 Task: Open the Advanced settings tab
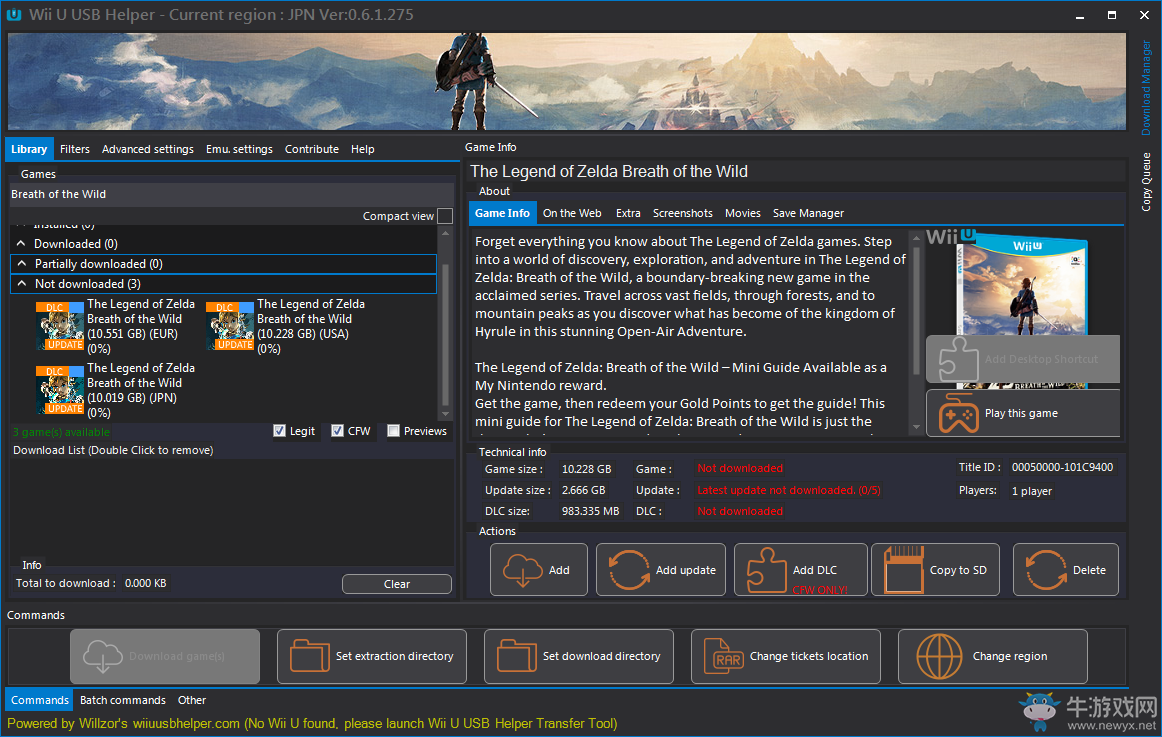147,149
